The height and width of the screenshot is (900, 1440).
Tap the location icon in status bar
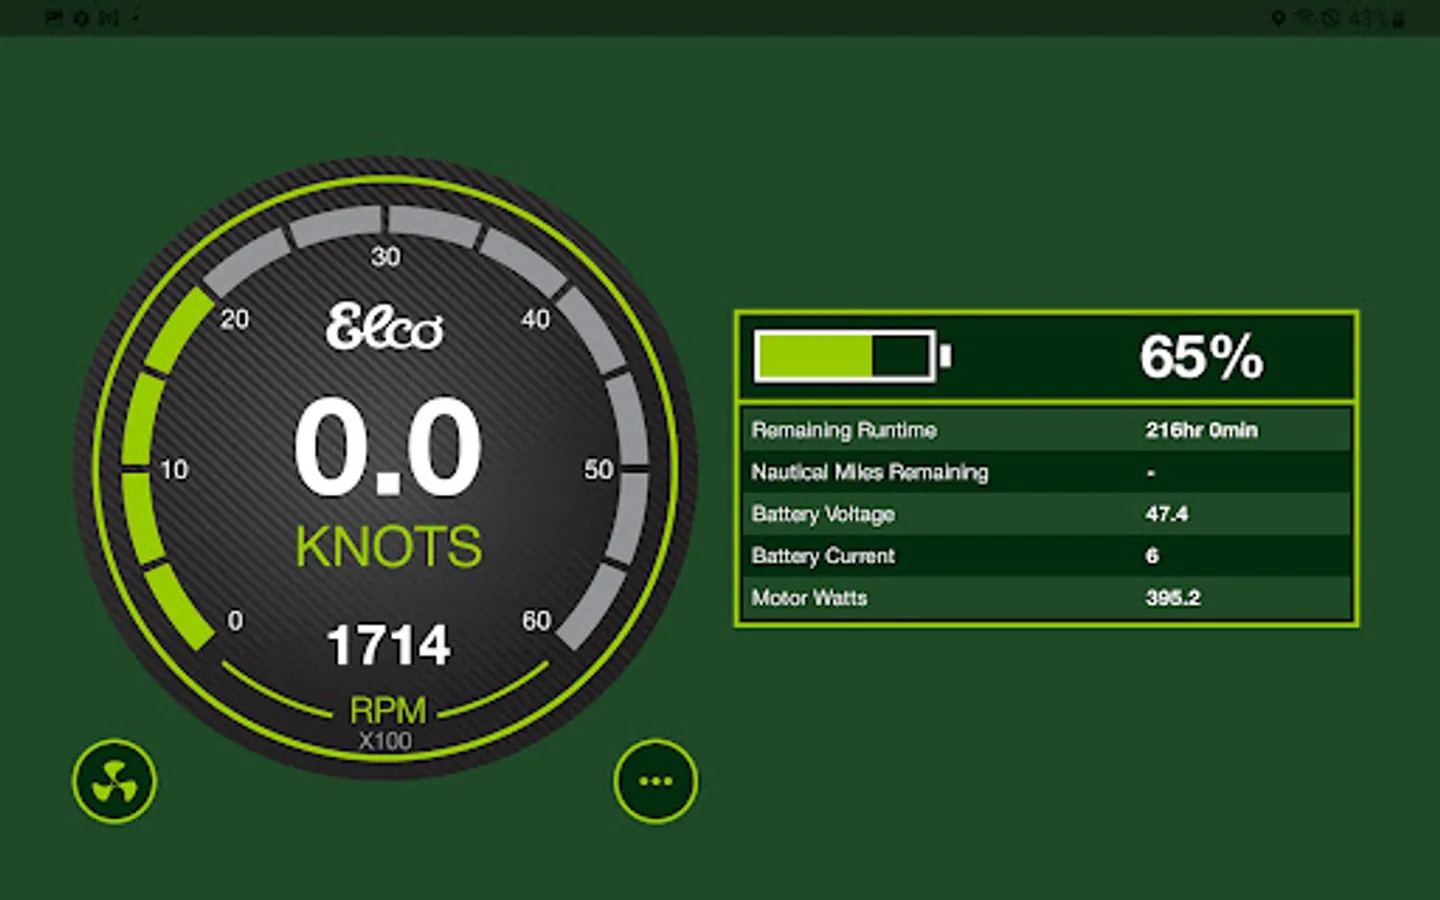(1278, 18)
